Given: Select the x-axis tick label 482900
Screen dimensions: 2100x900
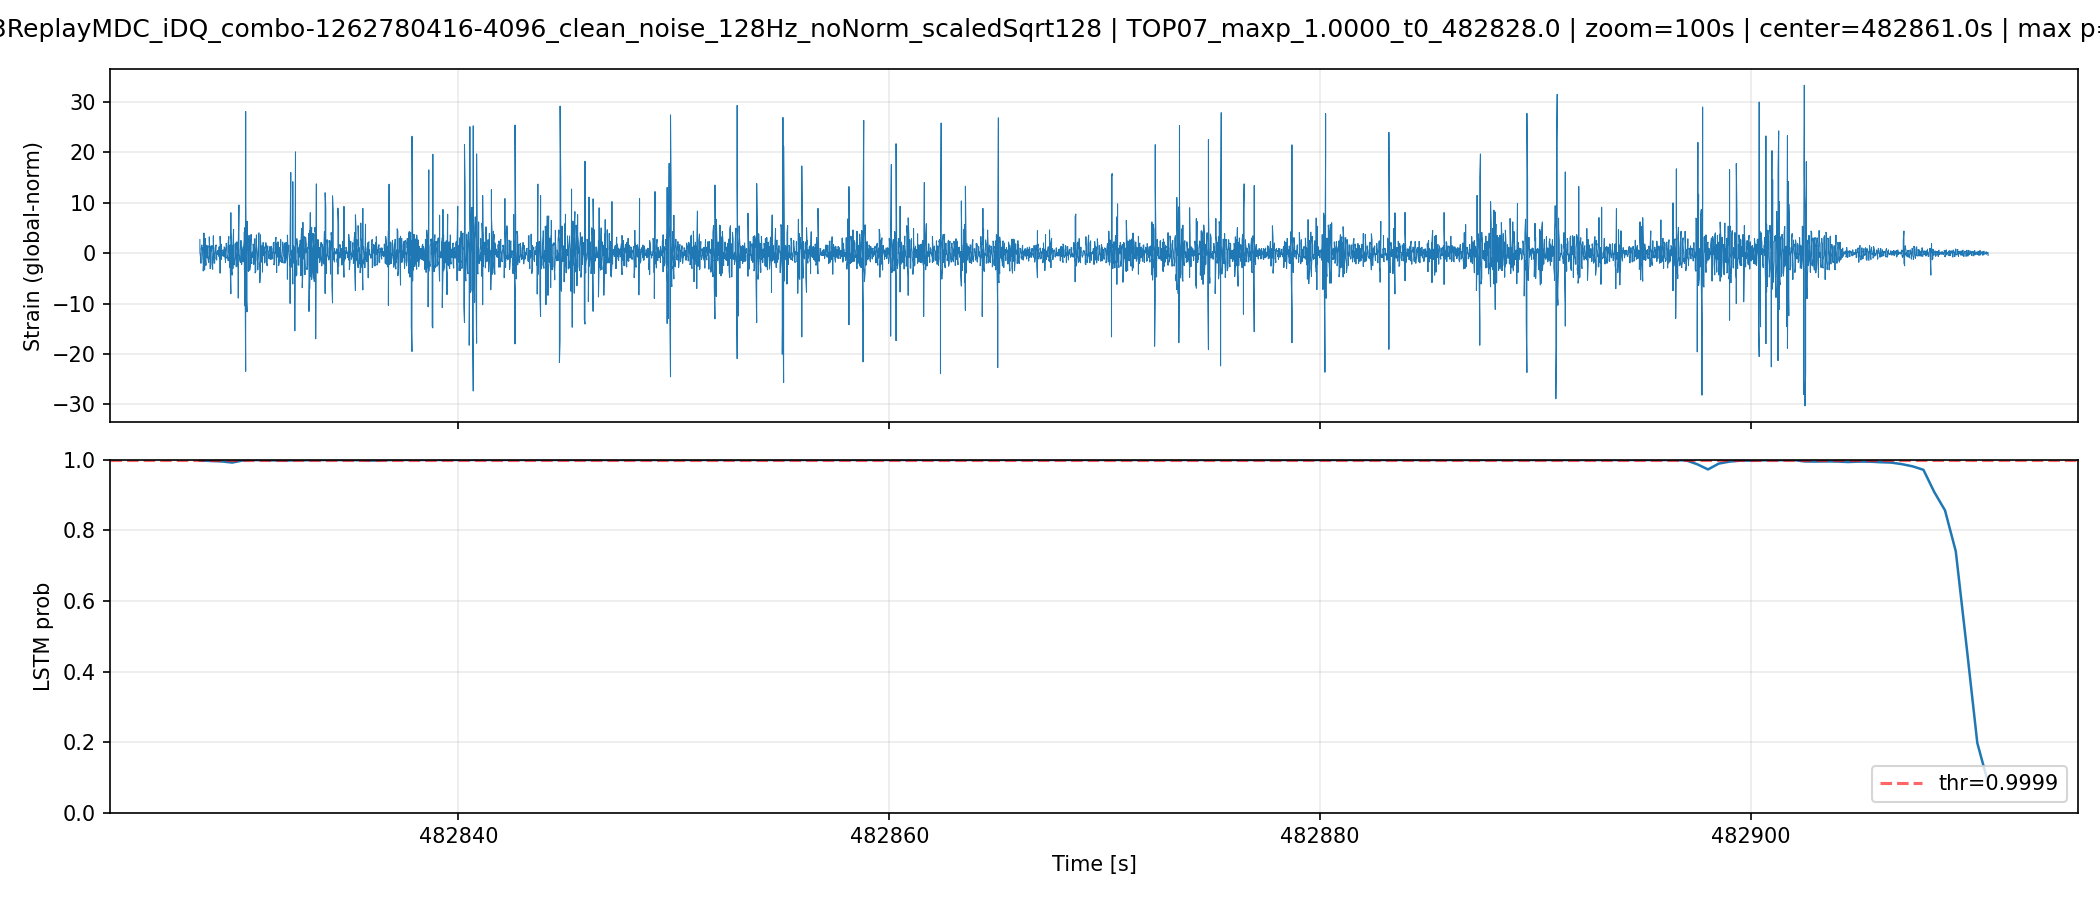Looking at the screenshot, I should point(1751,835).
